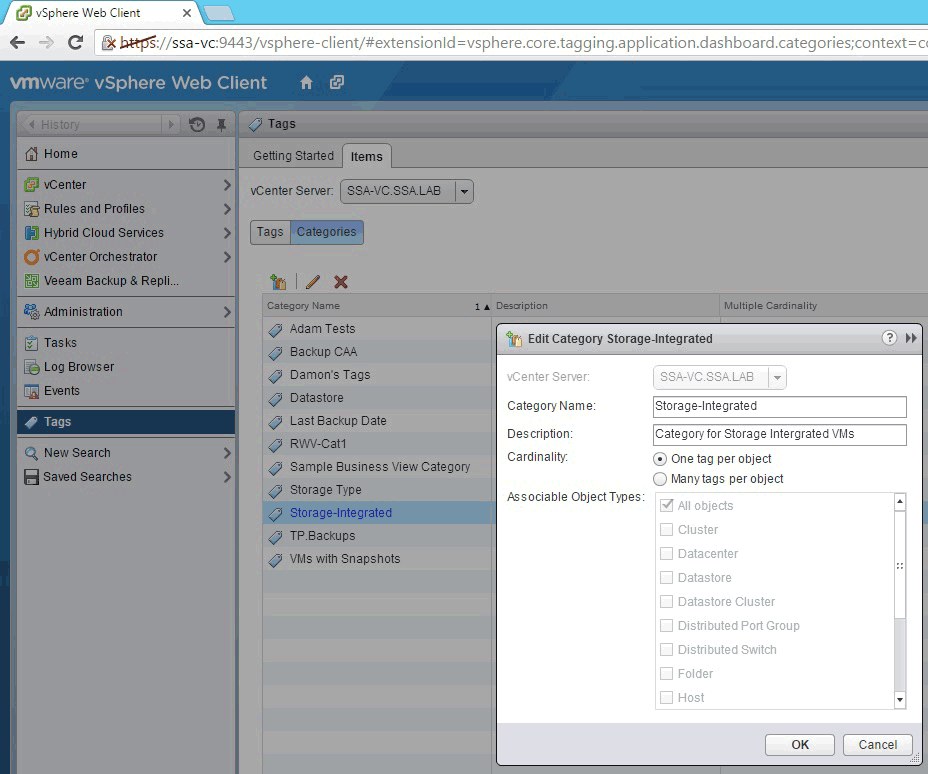The width and height of the screenshot is (928, 774).
Task: Click the vCenter icon in navigator
Action: (x=31, y=185)
